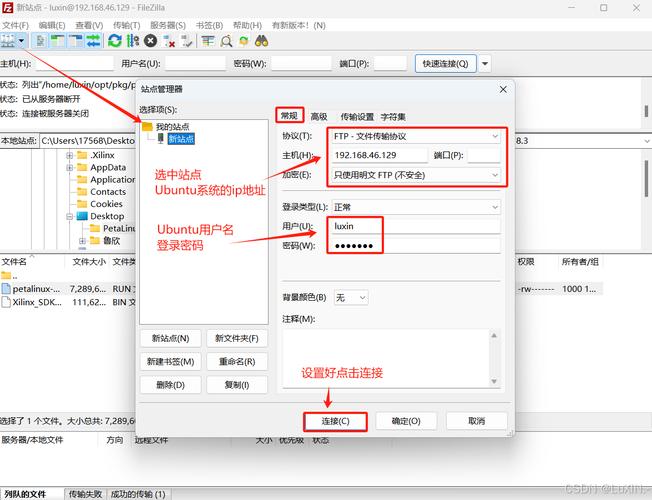Open the 编辑(E) menu
Image resolution: width=652 pixels, height=500 pixels.
(52, 25)
